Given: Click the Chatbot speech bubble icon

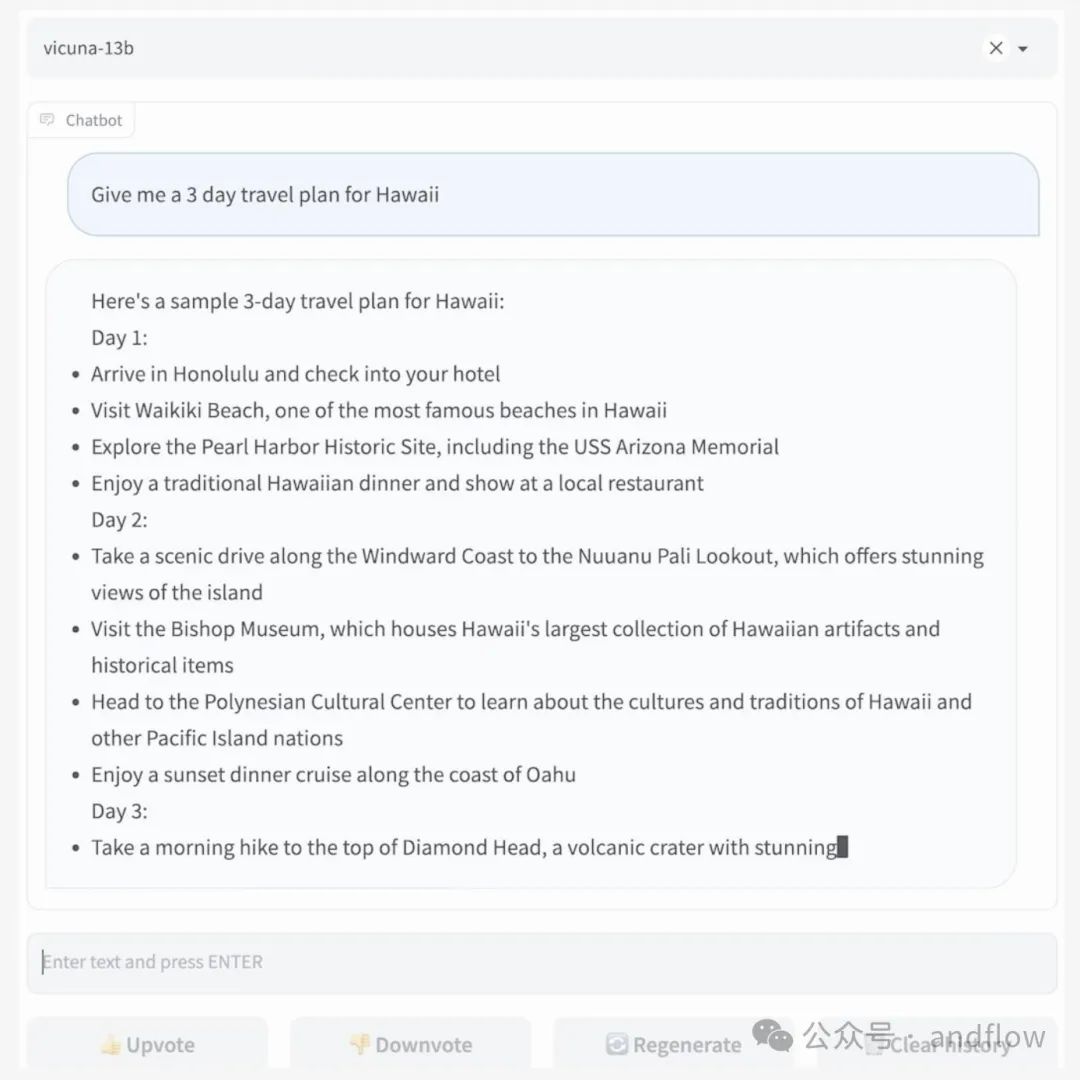Looking at the screenshot, I should point(47,120).
